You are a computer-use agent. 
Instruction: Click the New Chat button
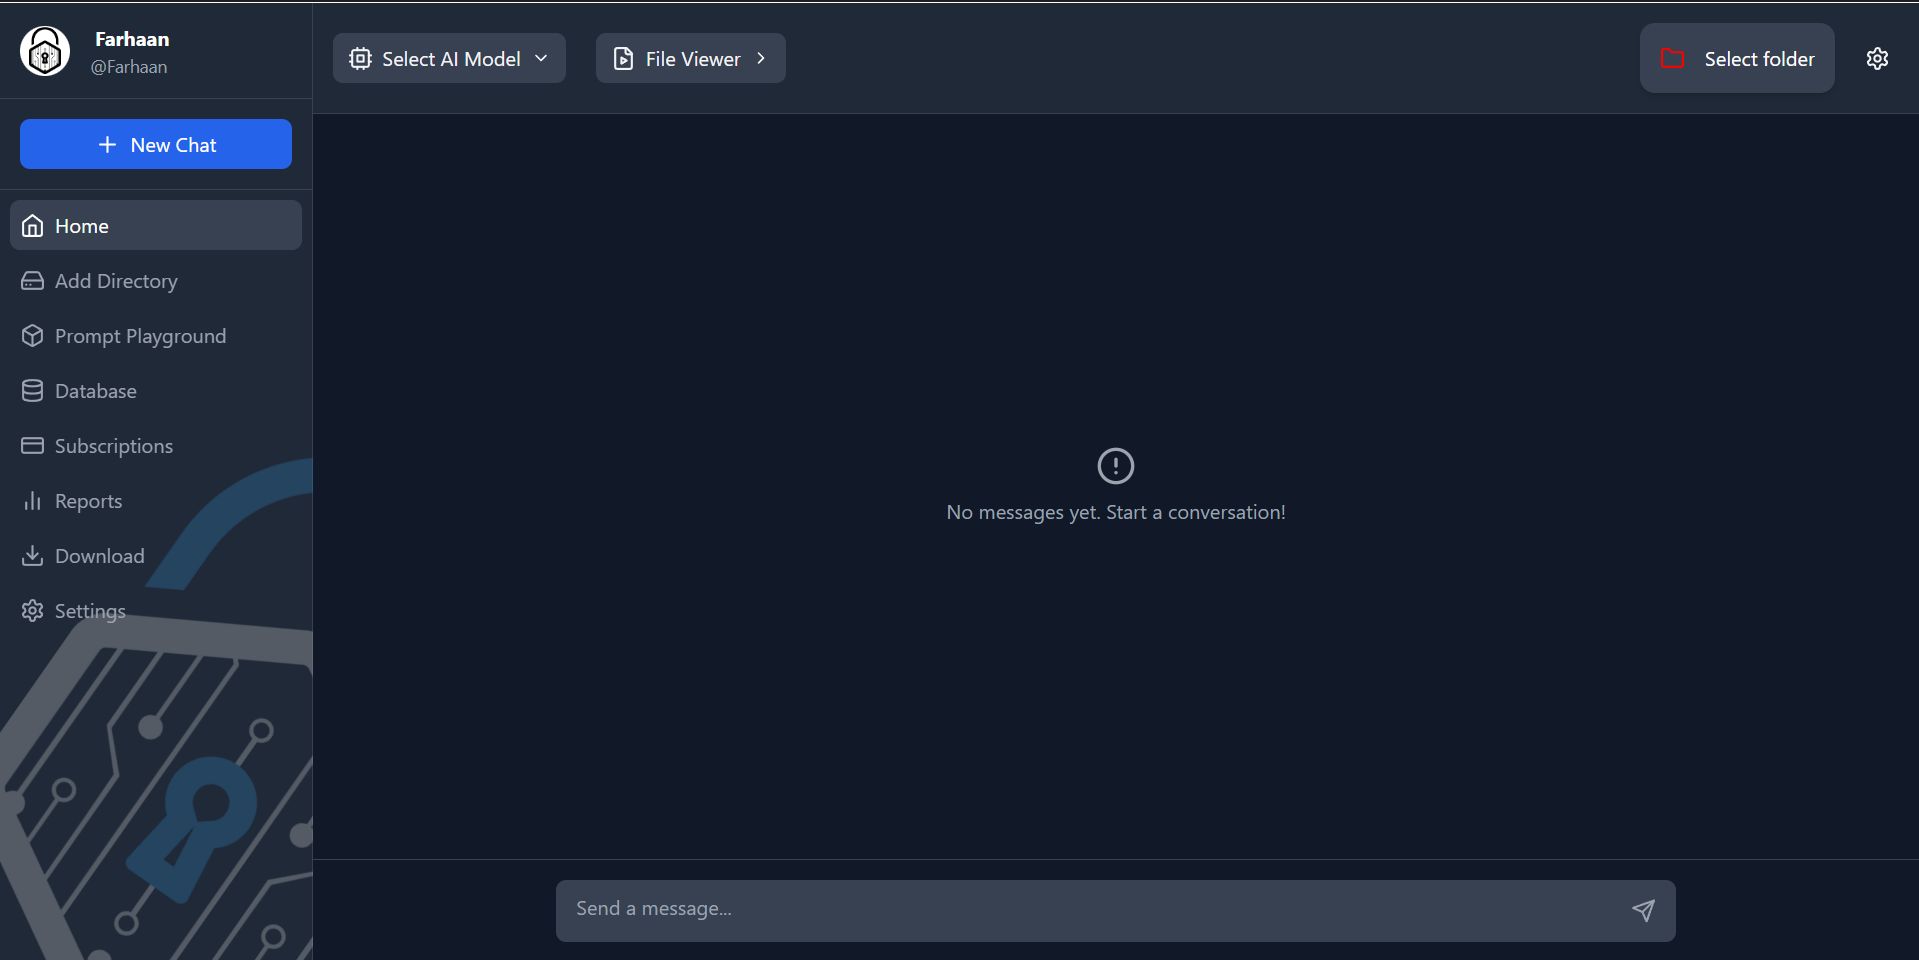[155, 144]
